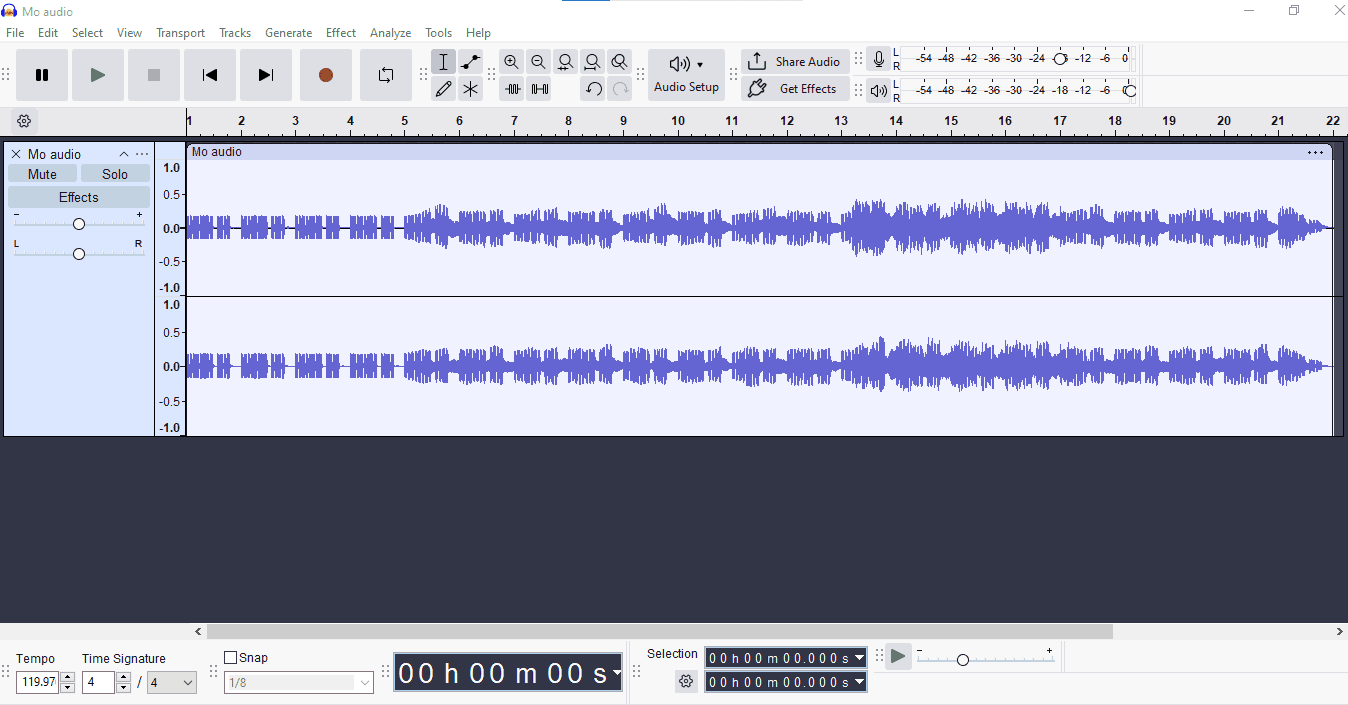Image resolution: width=1348 pixels, height=705 pixels.
Task: Open Mo audio track panel menu dots
Action: point(142,154)
